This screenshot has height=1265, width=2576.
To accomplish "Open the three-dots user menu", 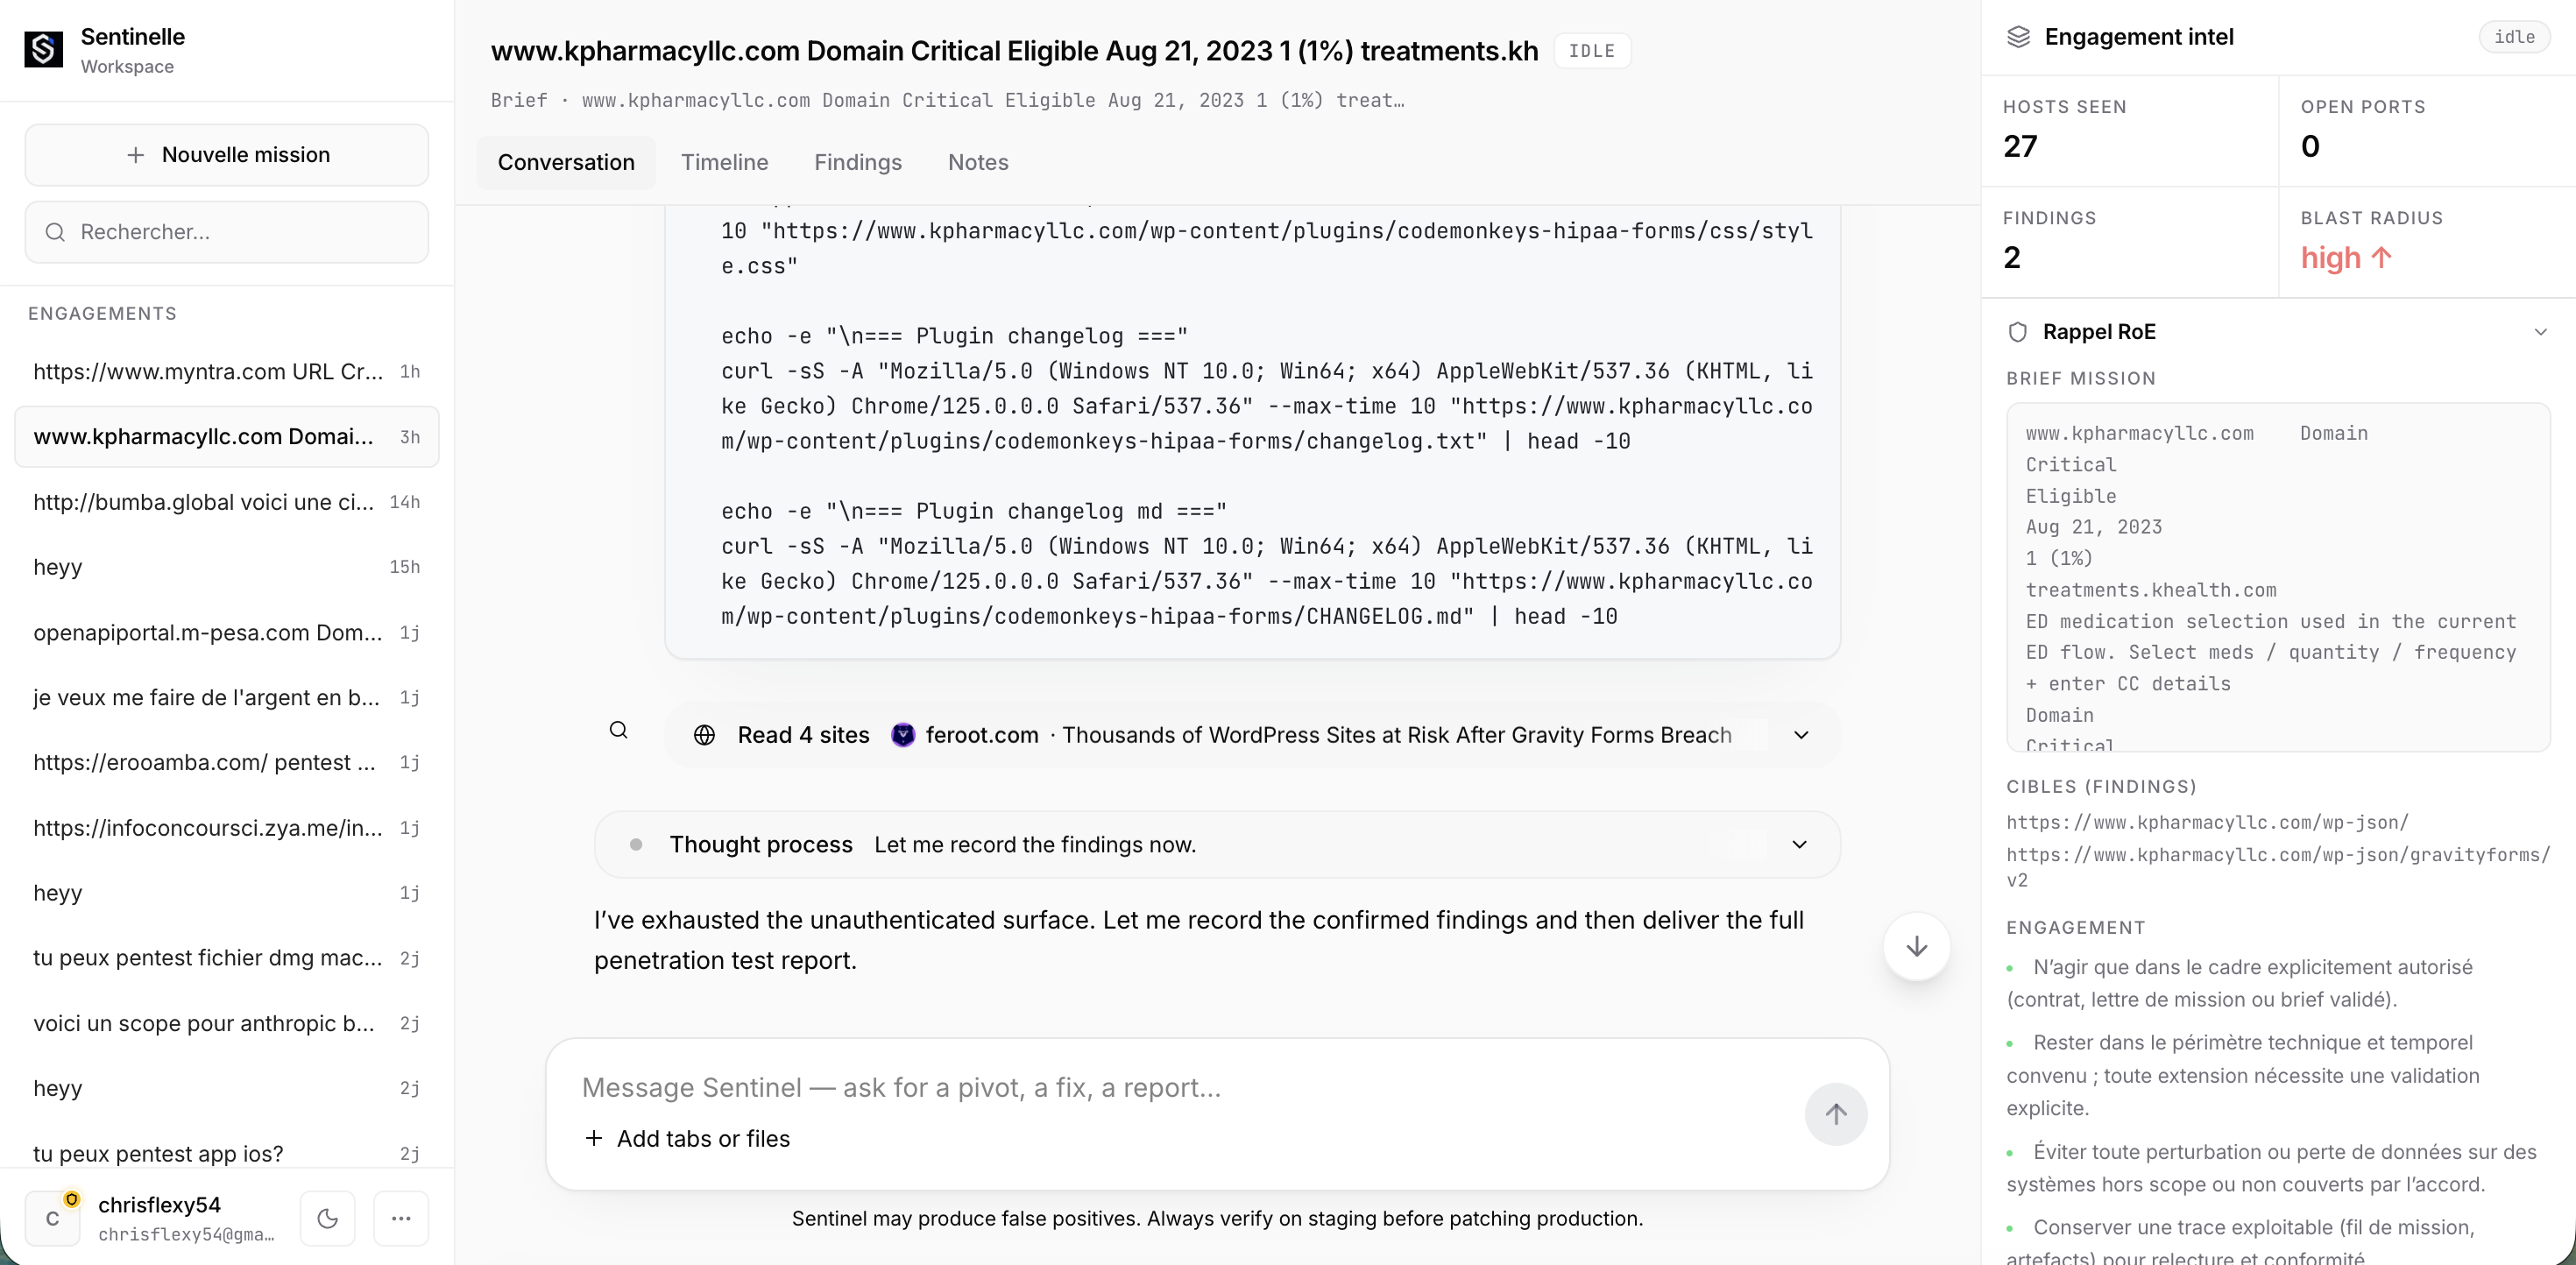I will point(401,1218).
